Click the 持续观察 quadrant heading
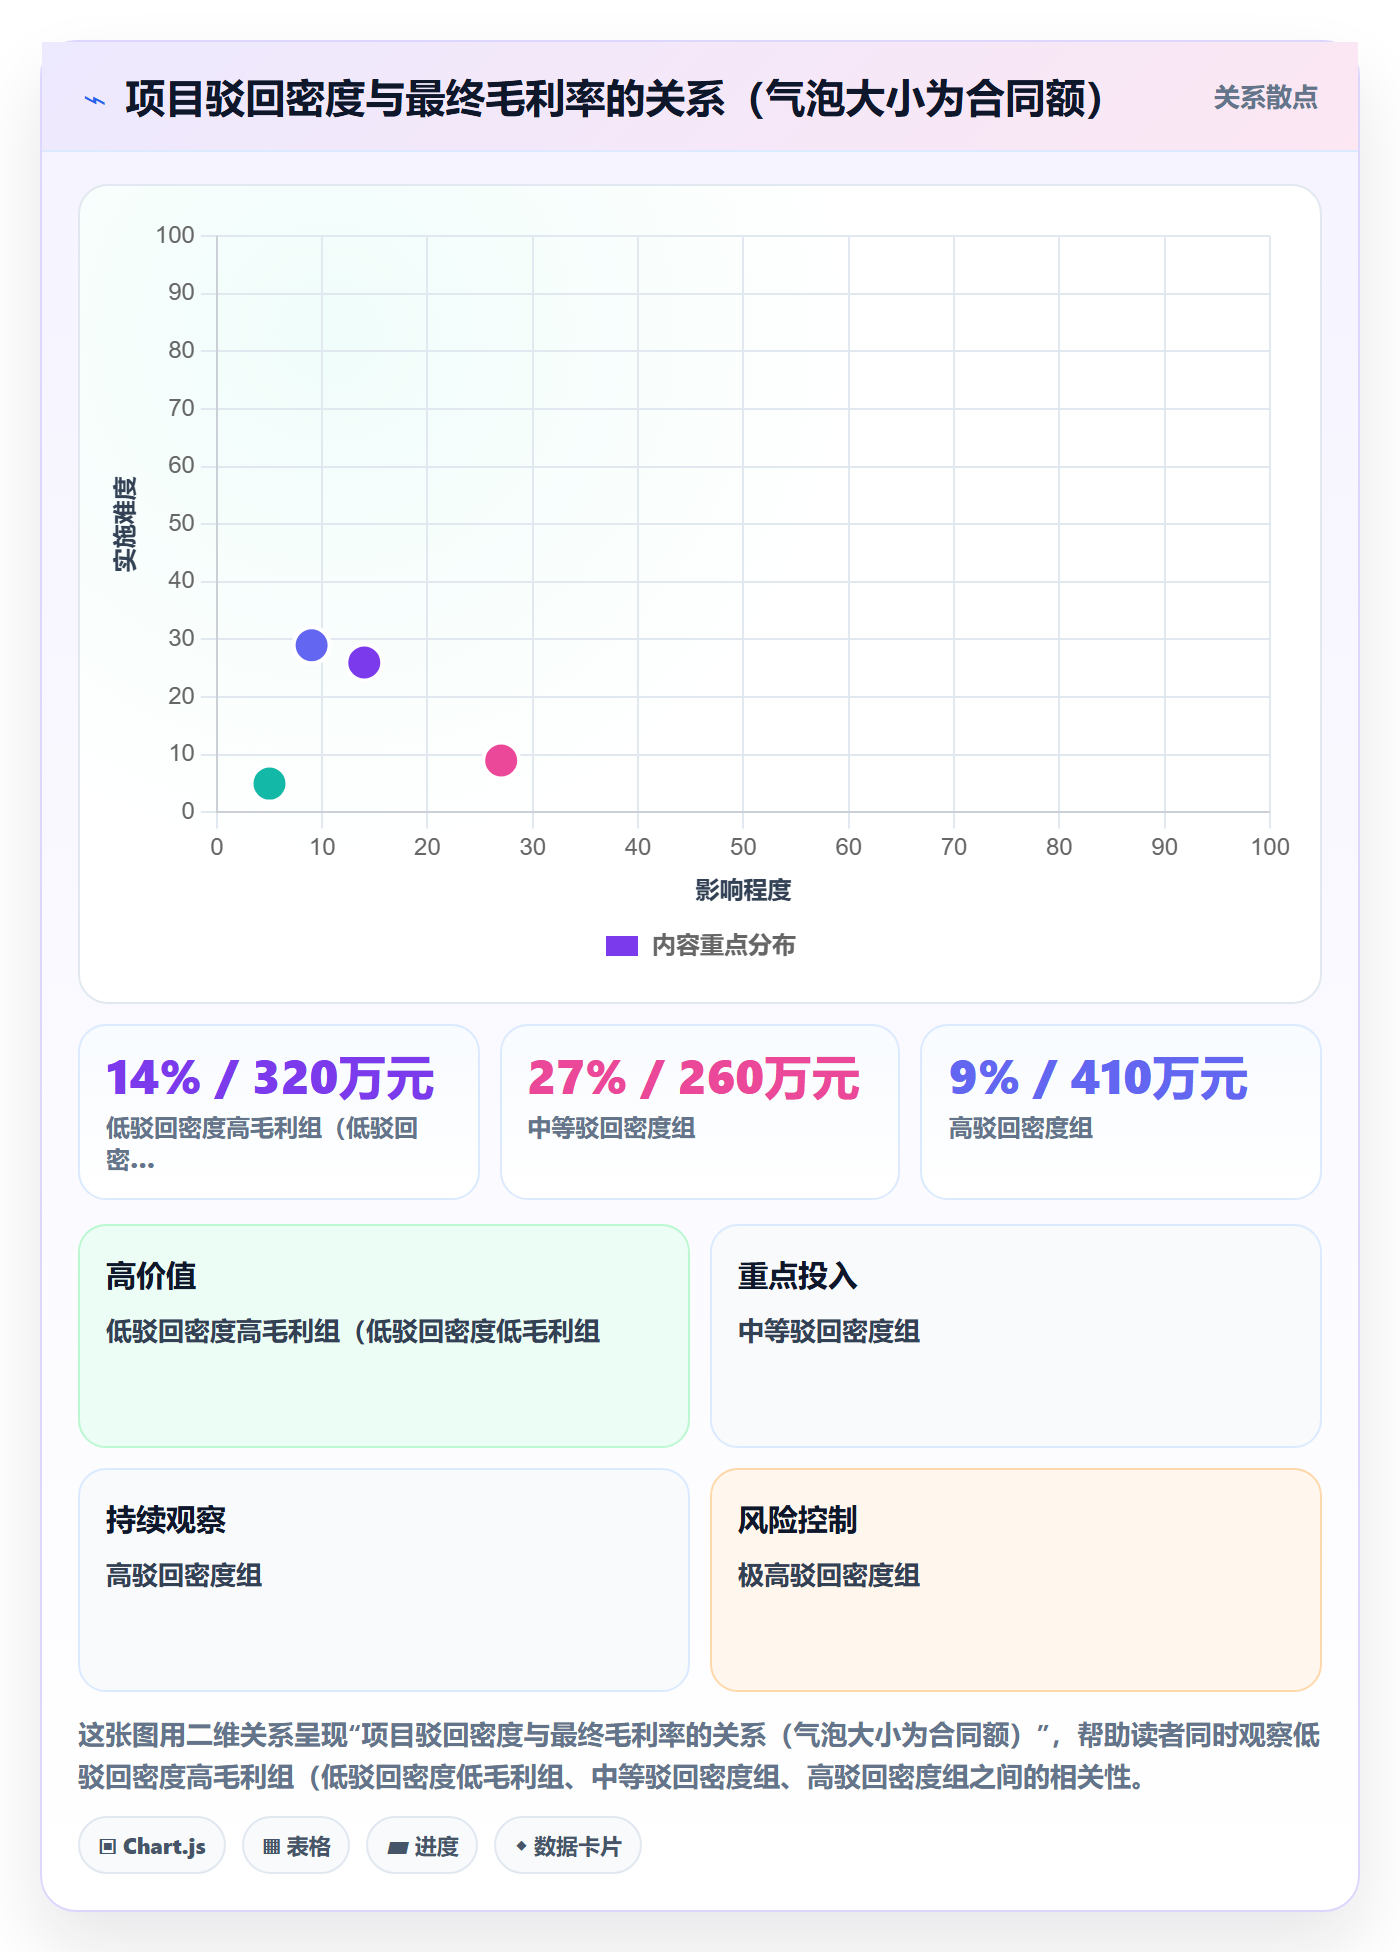The image size is (1400, 1952). click(x=166, y=1520)
